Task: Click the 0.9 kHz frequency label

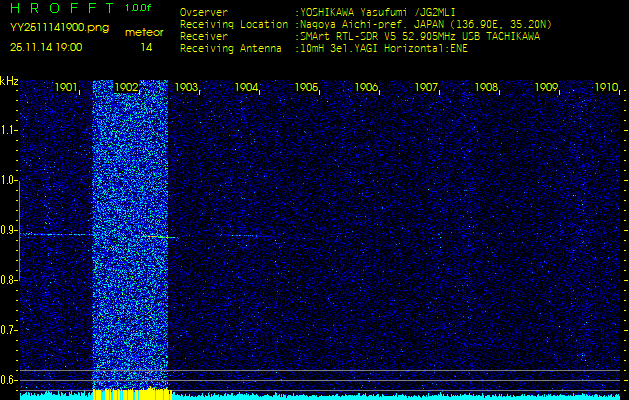Action: pos(8,230)
